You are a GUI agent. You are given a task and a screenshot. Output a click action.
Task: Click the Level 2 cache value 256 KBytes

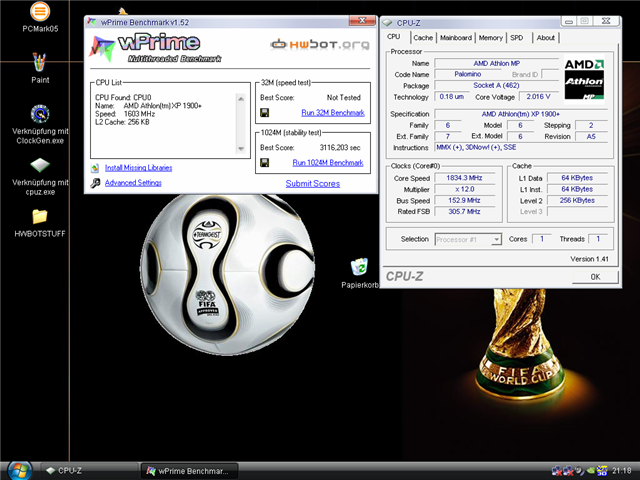(577, 200)
